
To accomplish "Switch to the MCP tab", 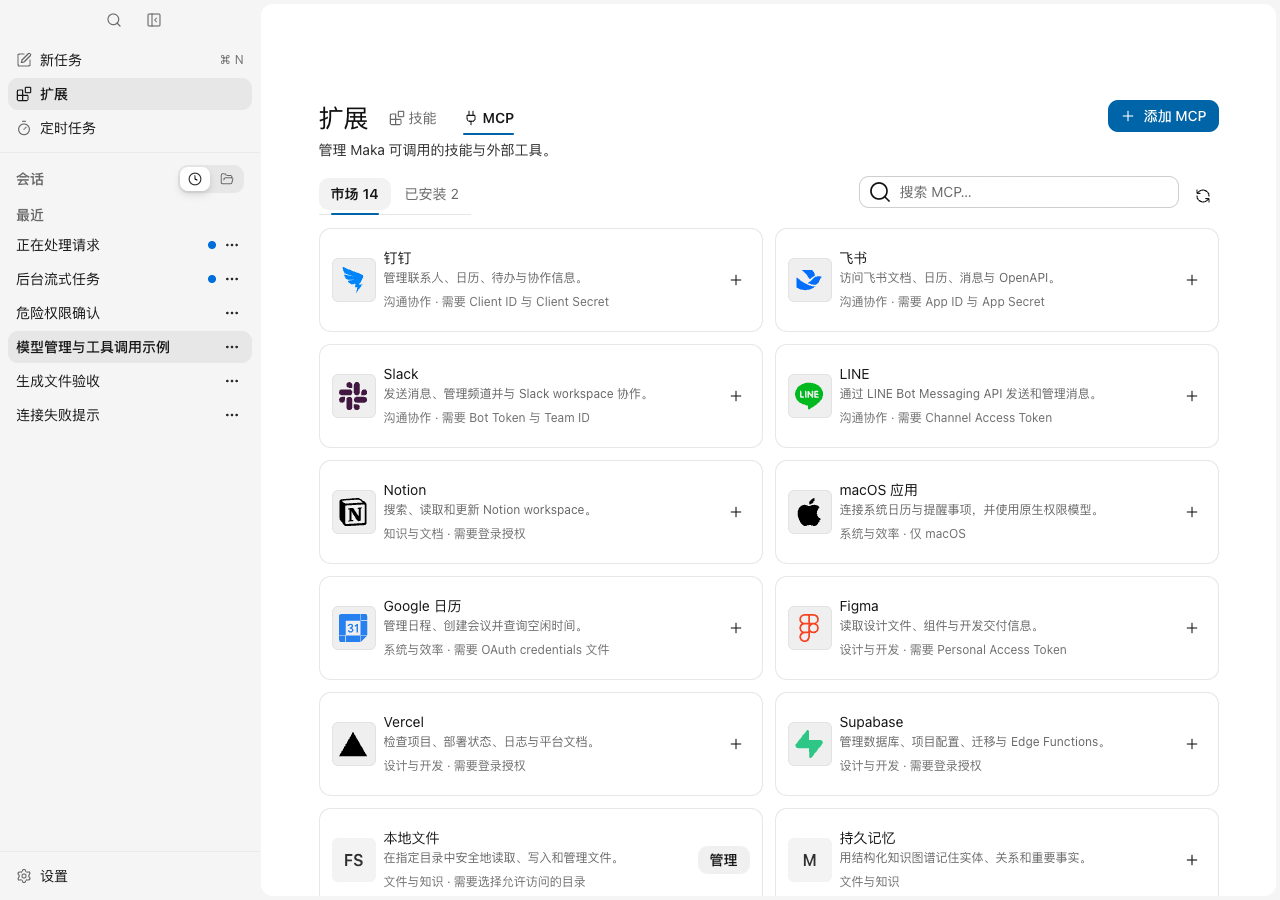I will [489, 118].
